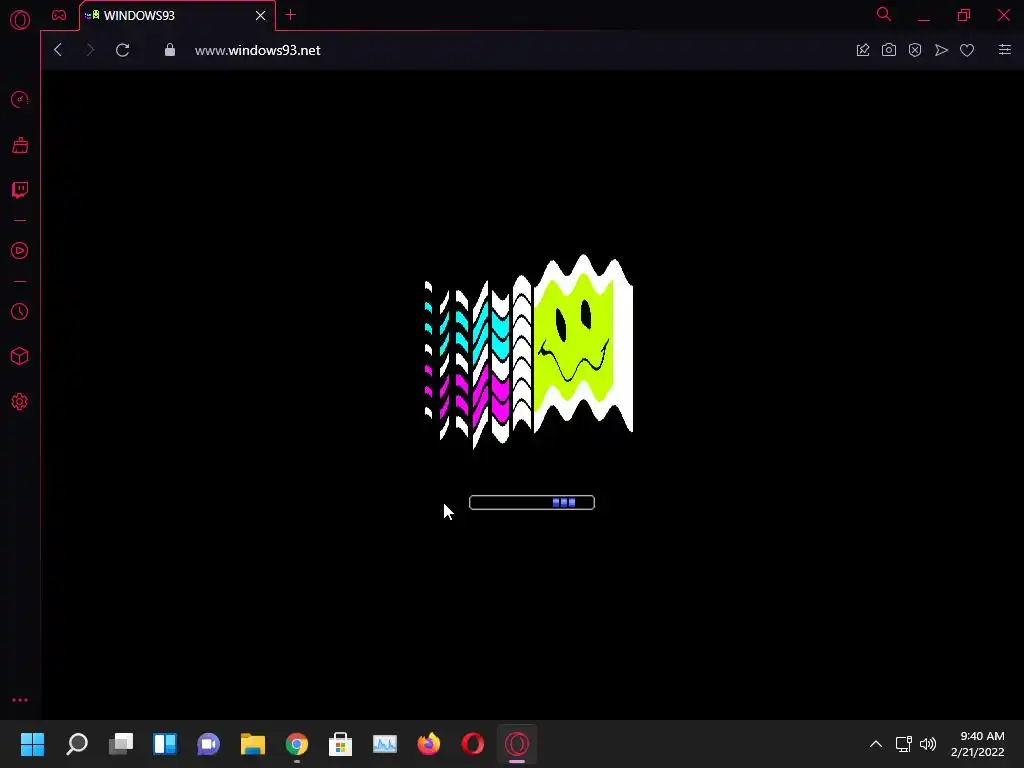
Task: Open File Explorer from taskbar
Action: (x=253, y=744)
